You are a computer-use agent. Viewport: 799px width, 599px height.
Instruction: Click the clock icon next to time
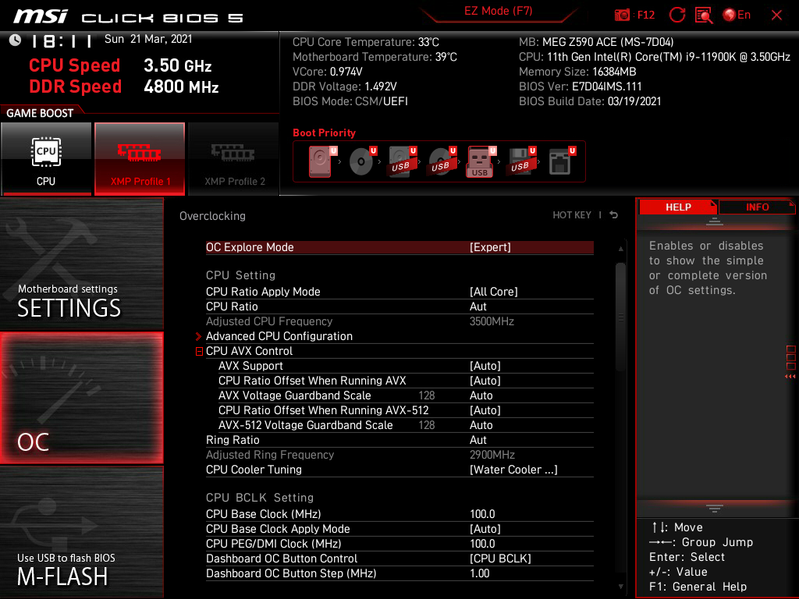(x=15, y=40)
